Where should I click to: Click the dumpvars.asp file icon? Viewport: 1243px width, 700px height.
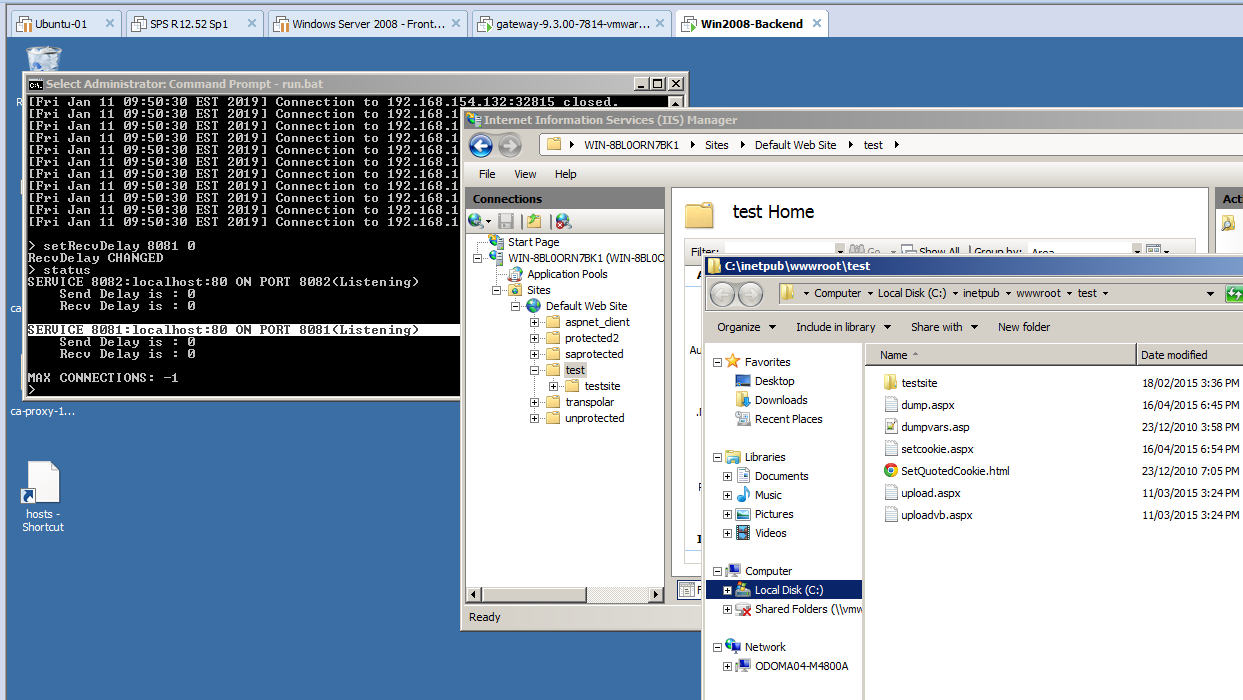click(892, 427)
